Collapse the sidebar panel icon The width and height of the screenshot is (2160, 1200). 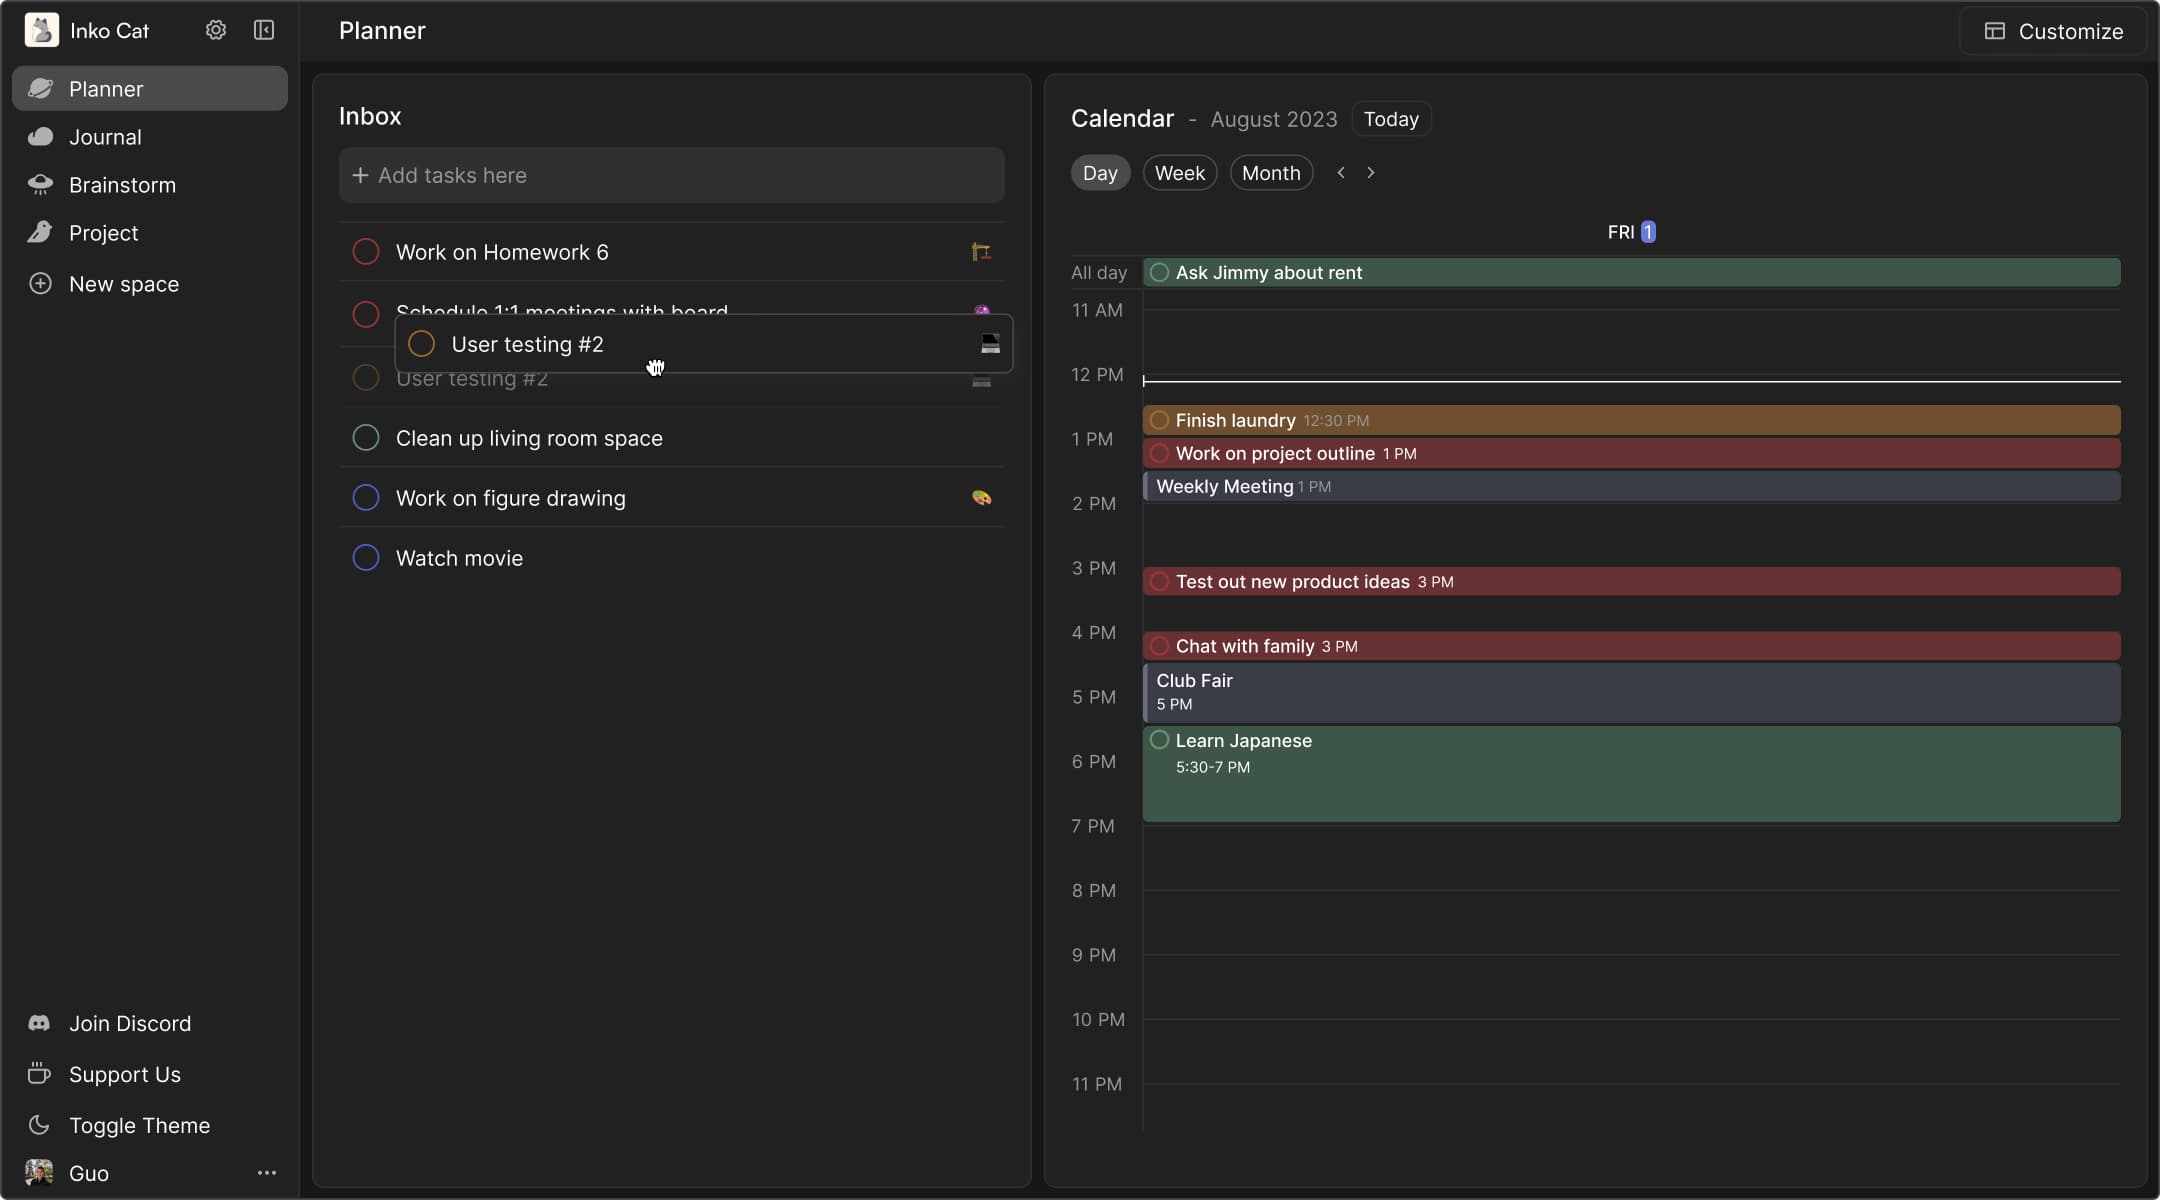click(264, 30)
